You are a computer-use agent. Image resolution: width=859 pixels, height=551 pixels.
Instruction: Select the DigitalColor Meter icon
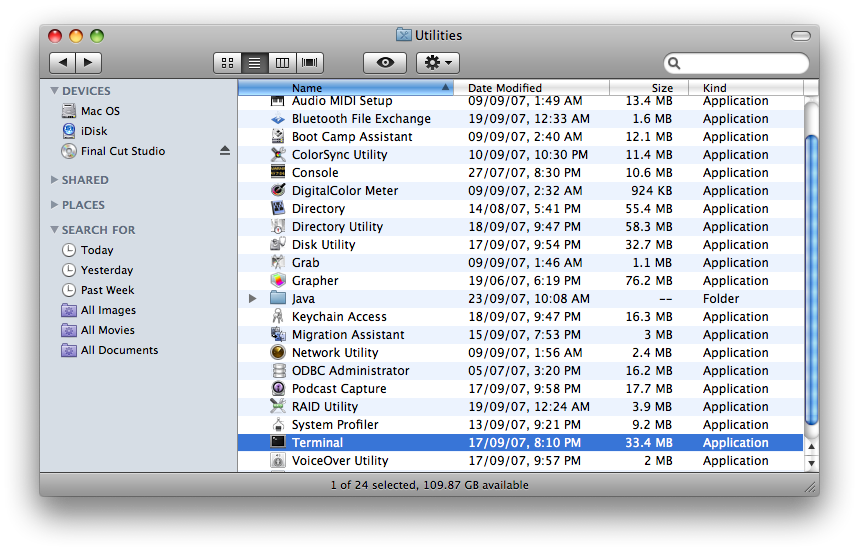click(278, 190)
